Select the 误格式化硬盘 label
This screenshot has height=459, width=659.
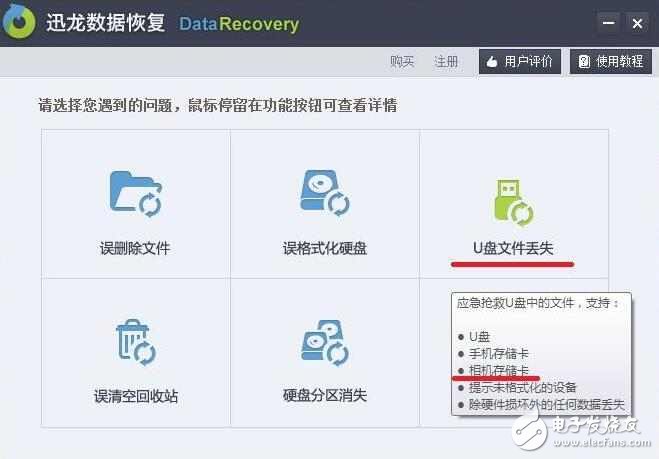325,248
